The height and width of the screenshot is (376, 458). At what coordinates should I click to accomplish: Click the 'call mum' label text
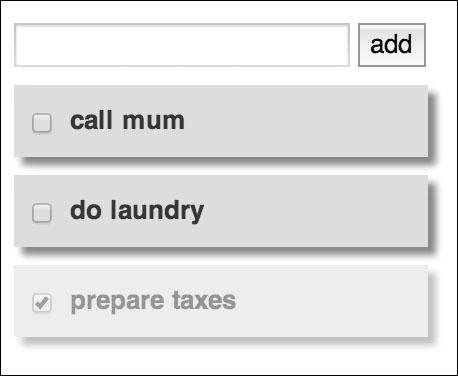127,121
